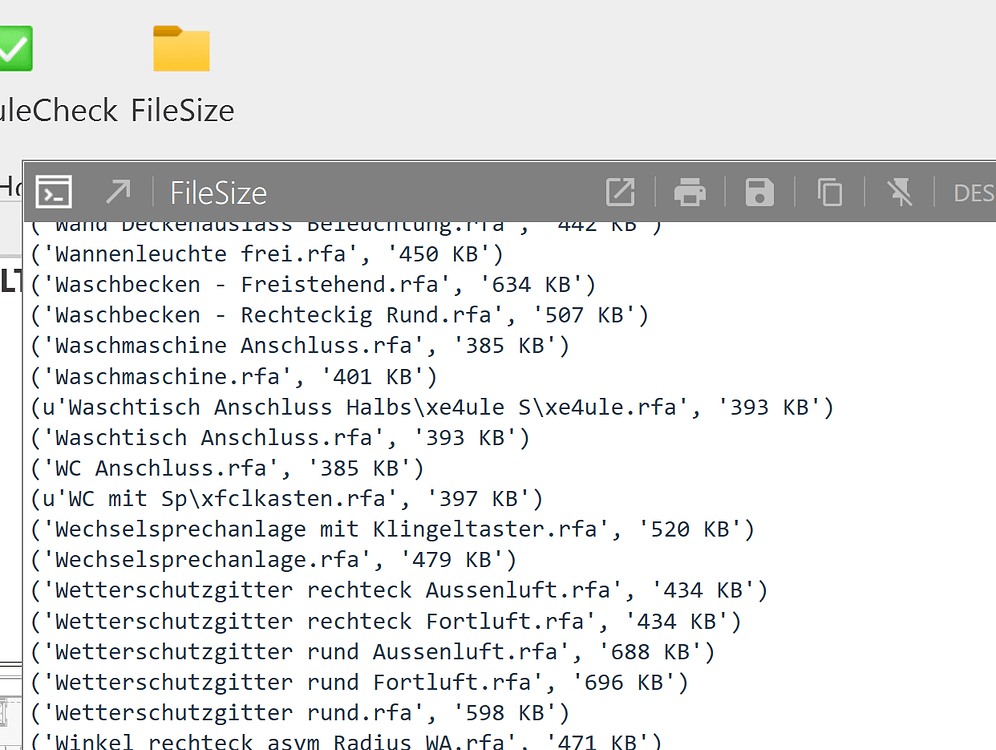Print the FileSize output

(x=690, y=191)
